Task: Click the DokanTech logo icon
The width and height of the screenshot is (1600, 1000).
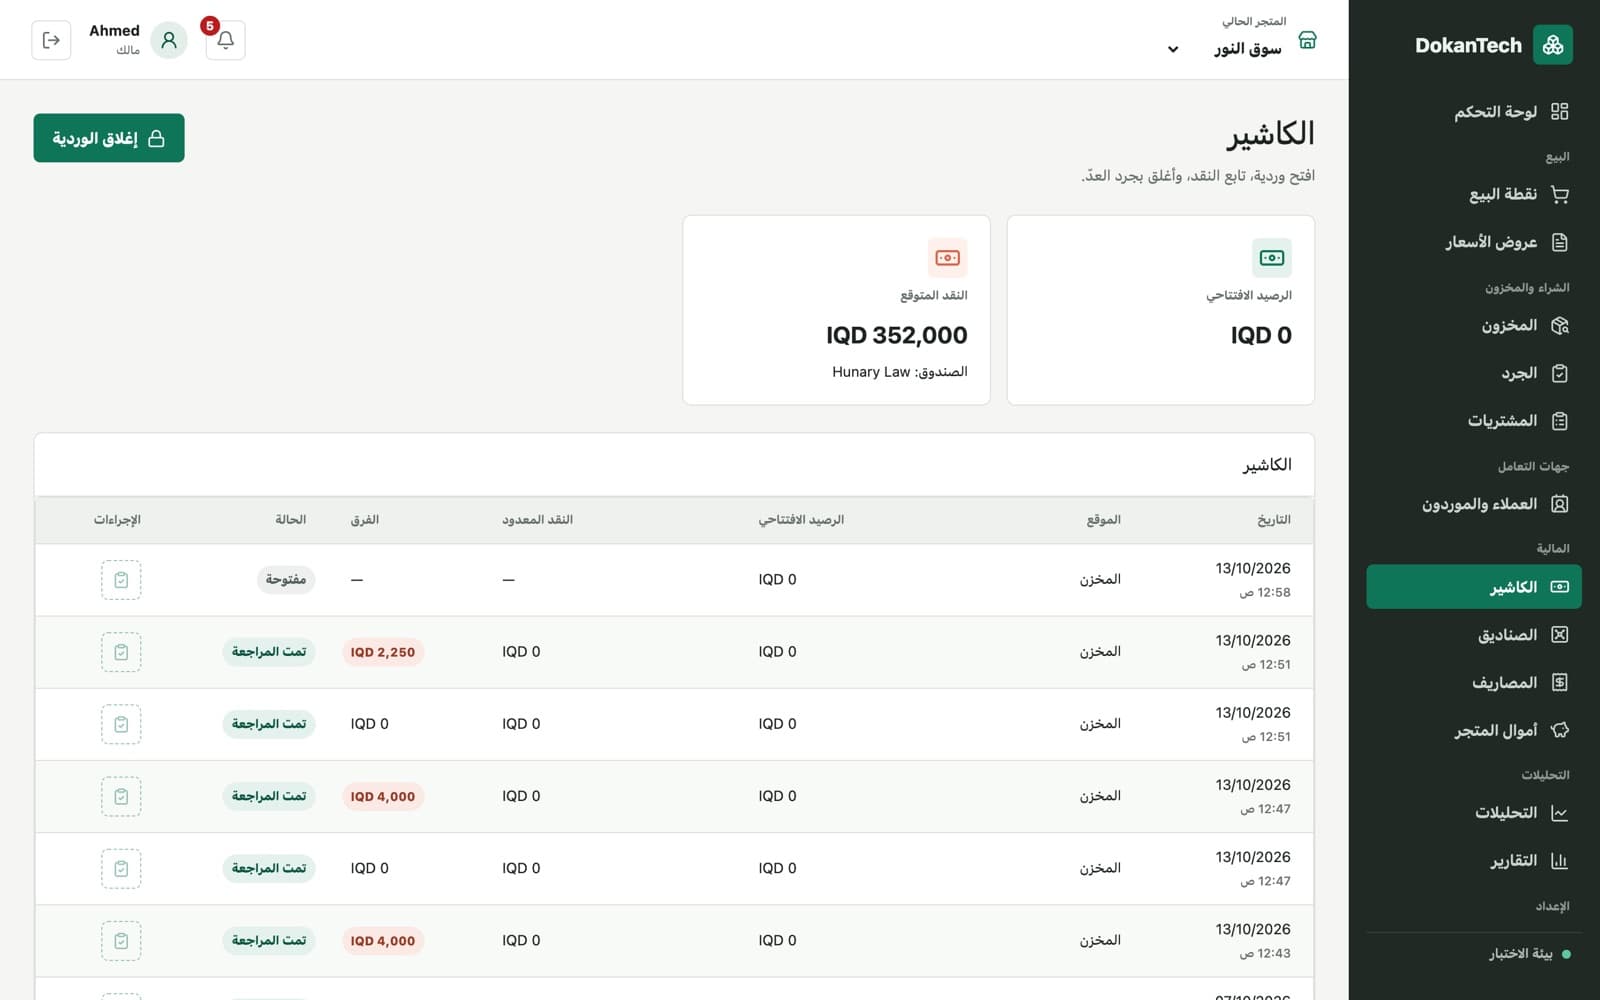Action: coord(1552,45)
